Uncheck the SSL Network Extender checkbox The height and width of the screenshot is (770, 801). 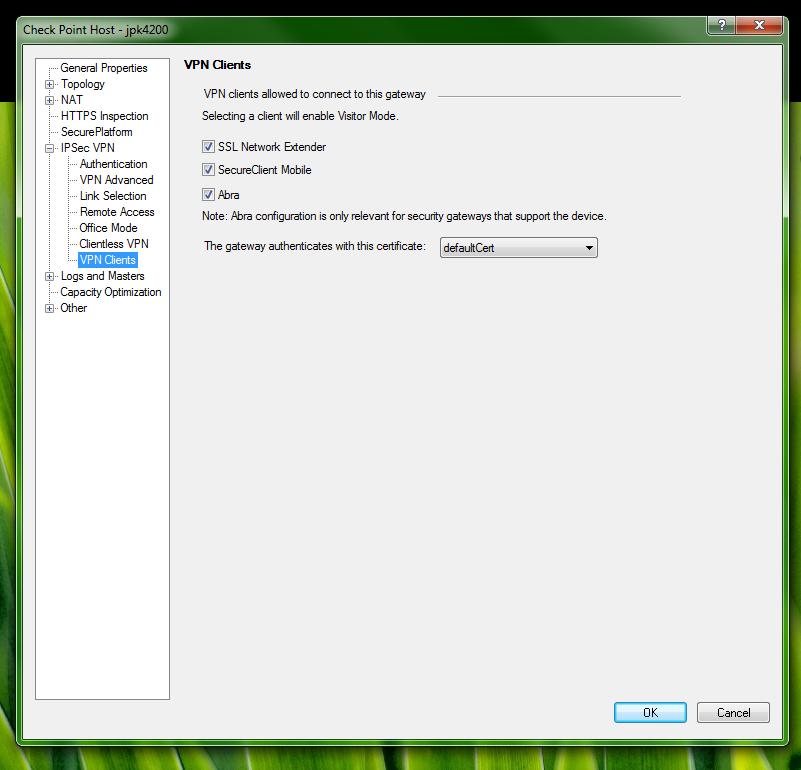(x=208, y=147)
